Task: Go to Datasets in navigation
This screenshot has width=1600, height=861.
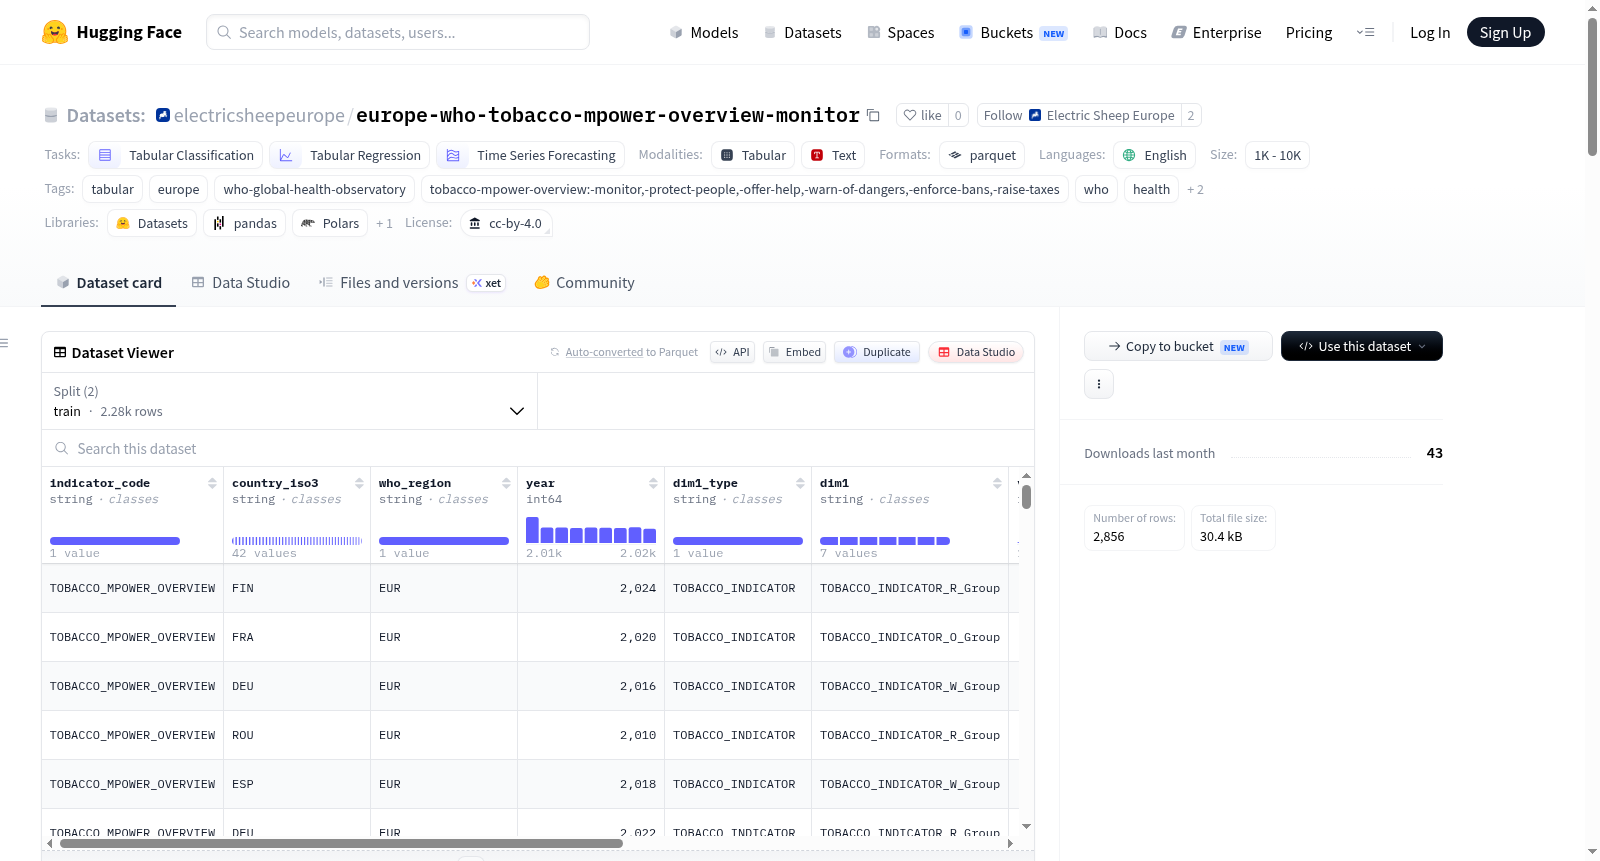Action: pyautogui.click(x=802, y=32)
